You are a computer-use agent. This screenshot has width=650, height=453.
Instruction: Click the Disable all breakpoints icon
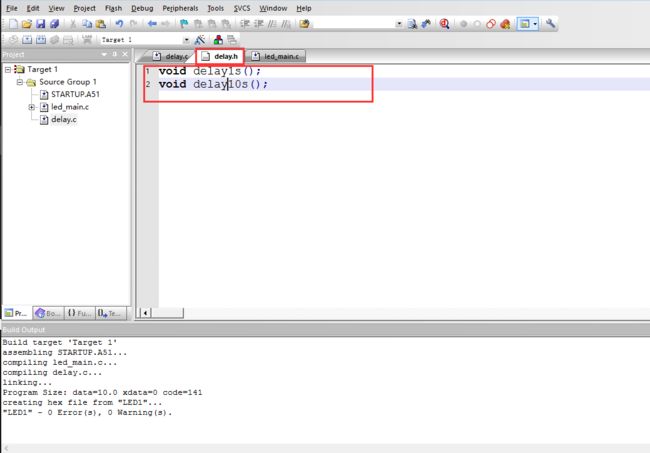pos(491,24)
